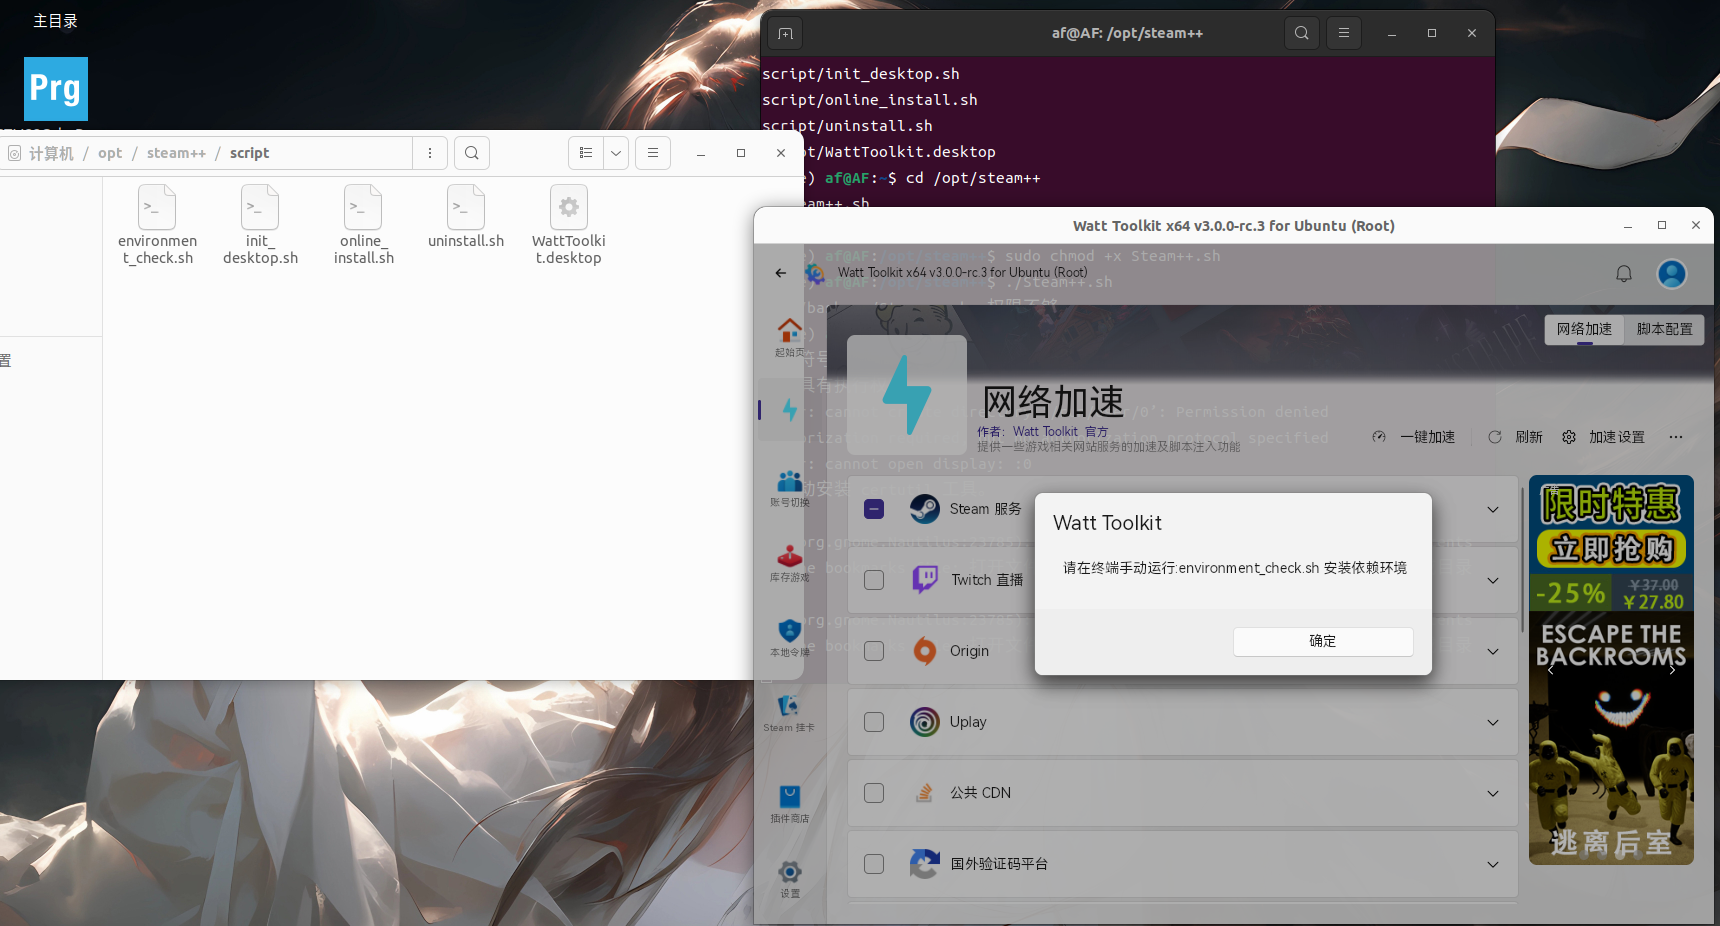Open search in the file manager
The height and width of the screenshot is (926, 1720).
(472, 153)
